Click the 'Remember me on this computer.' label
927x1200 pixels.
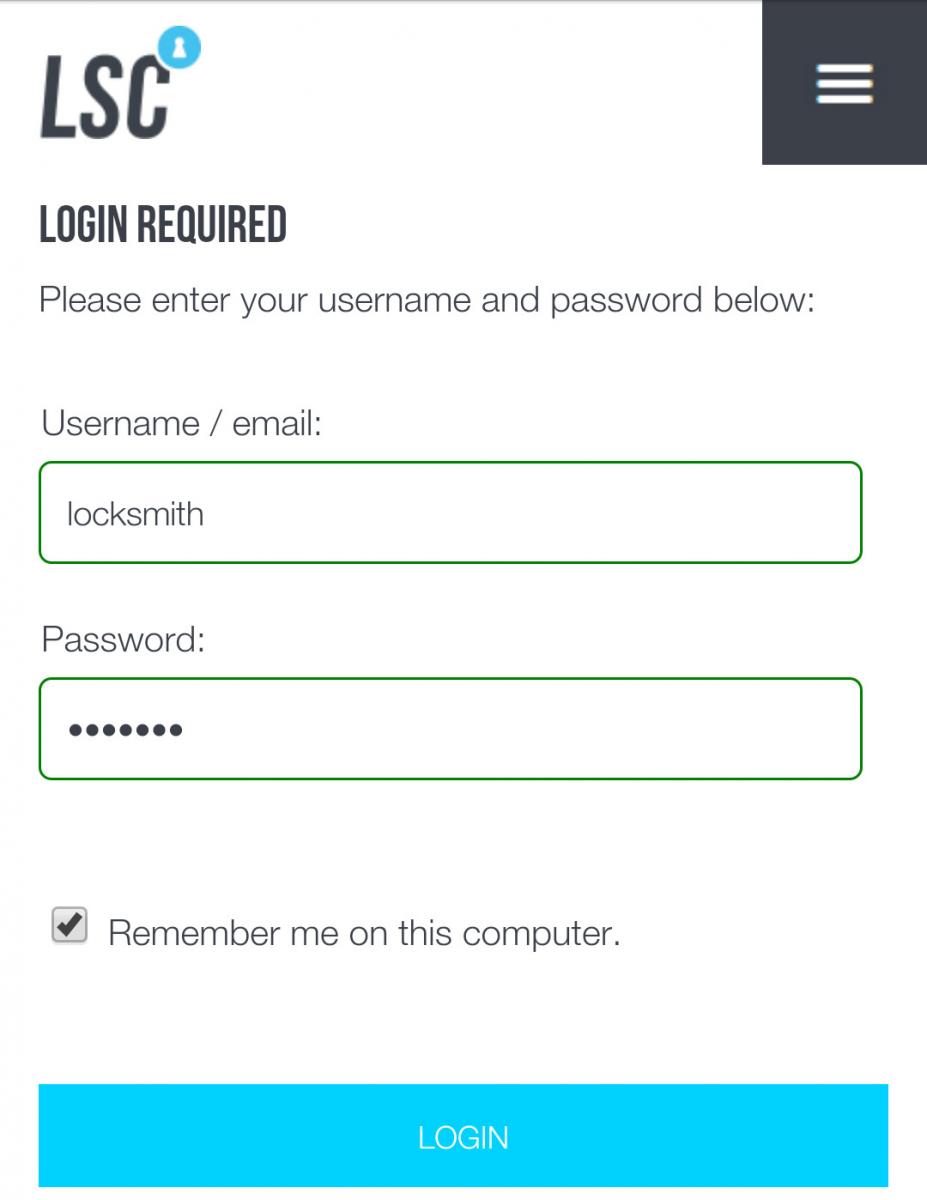(x=364, y=933)
